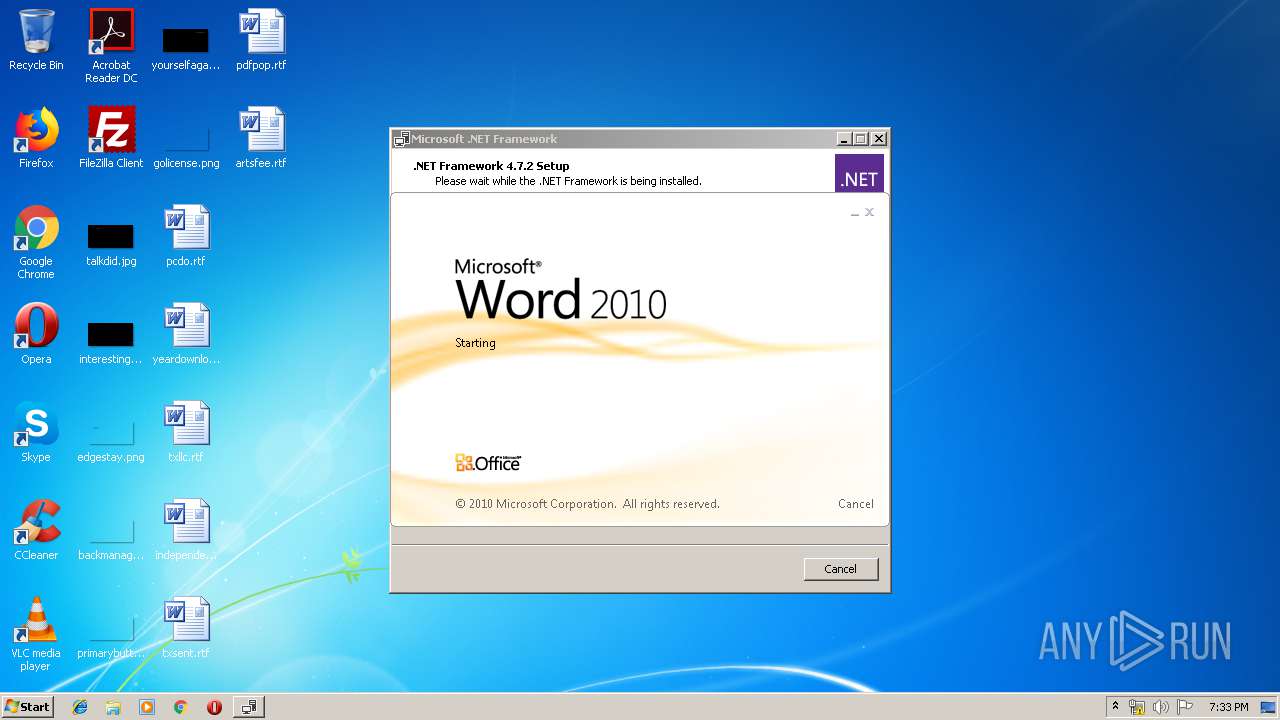Select the txllc.rtf document icon
This screenshot has width=1280, height=720.
186,432
